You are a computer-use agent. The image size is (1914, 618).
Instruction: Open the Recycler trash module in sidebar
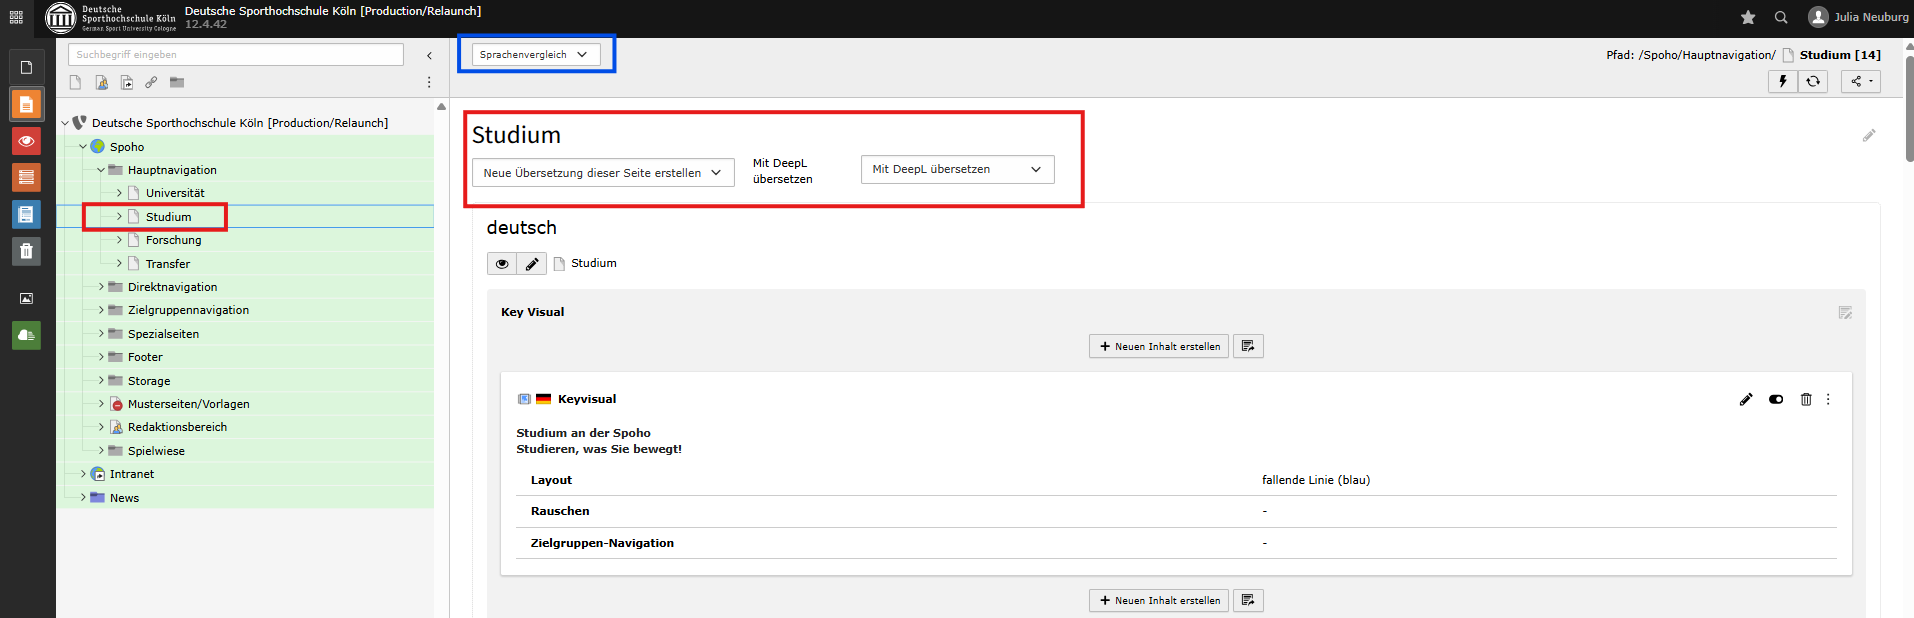[x=26, y=251]
